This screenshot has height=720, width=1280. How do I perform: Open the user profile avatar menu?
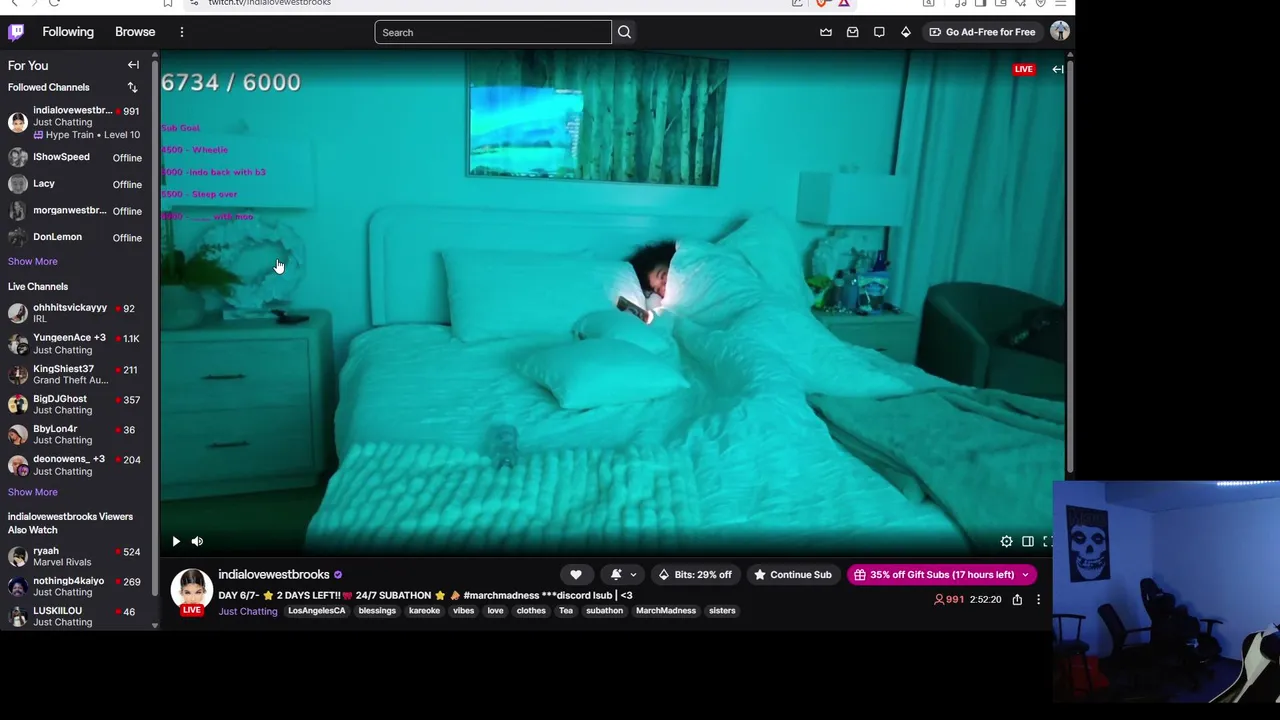pos(1060,32)
